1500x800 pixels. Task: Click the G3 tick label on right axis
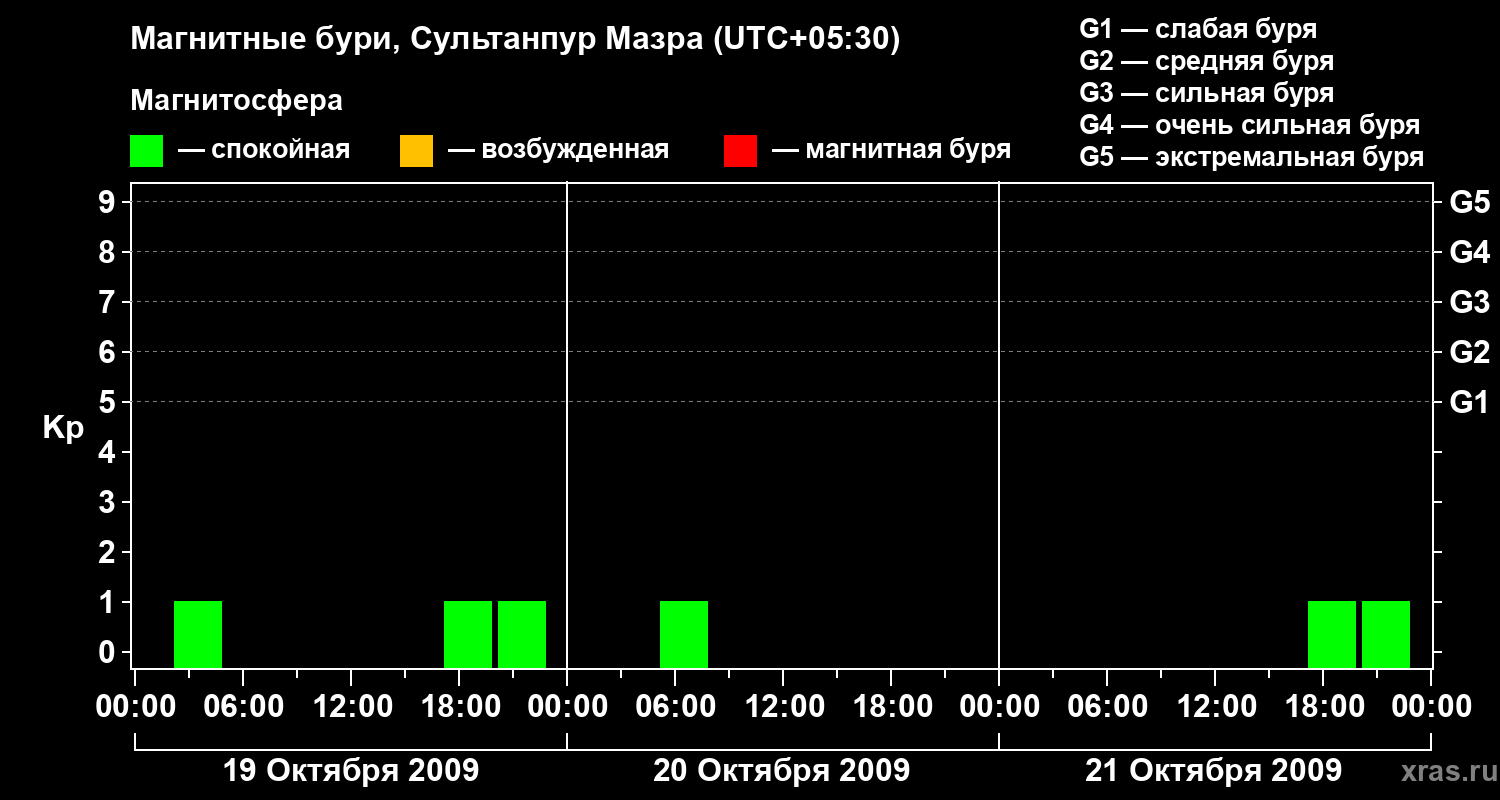[1470, 302]
